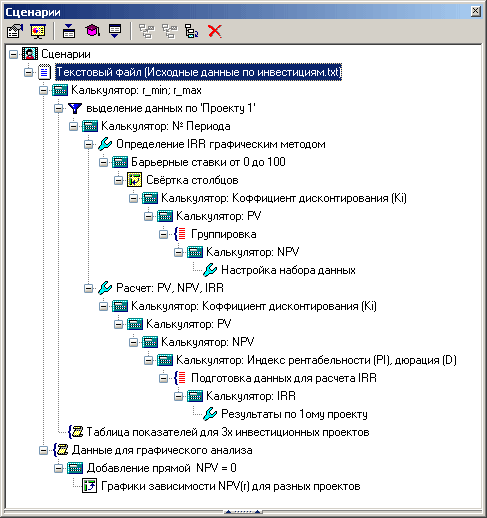The image size is (487, 518).
Task: Click the bottom panel splitter arrows
Action: pyautogui.click(x=243, y=512)
